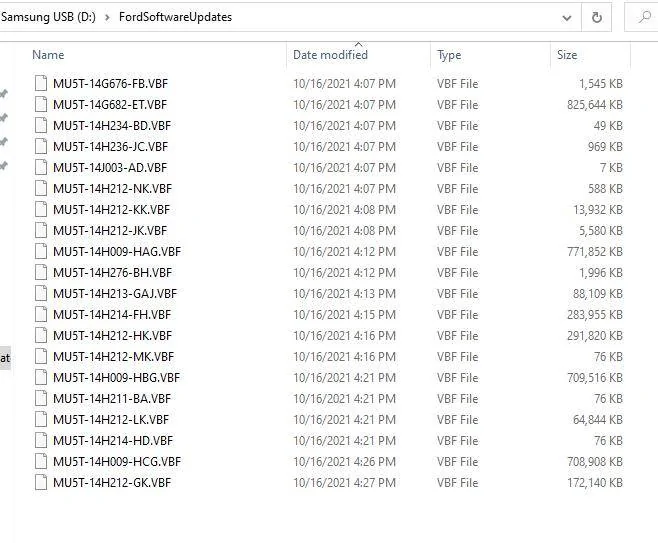Select the file icon of MU5T-14H236-JC.VBF
658x543 pixels.
coord(41,146)
